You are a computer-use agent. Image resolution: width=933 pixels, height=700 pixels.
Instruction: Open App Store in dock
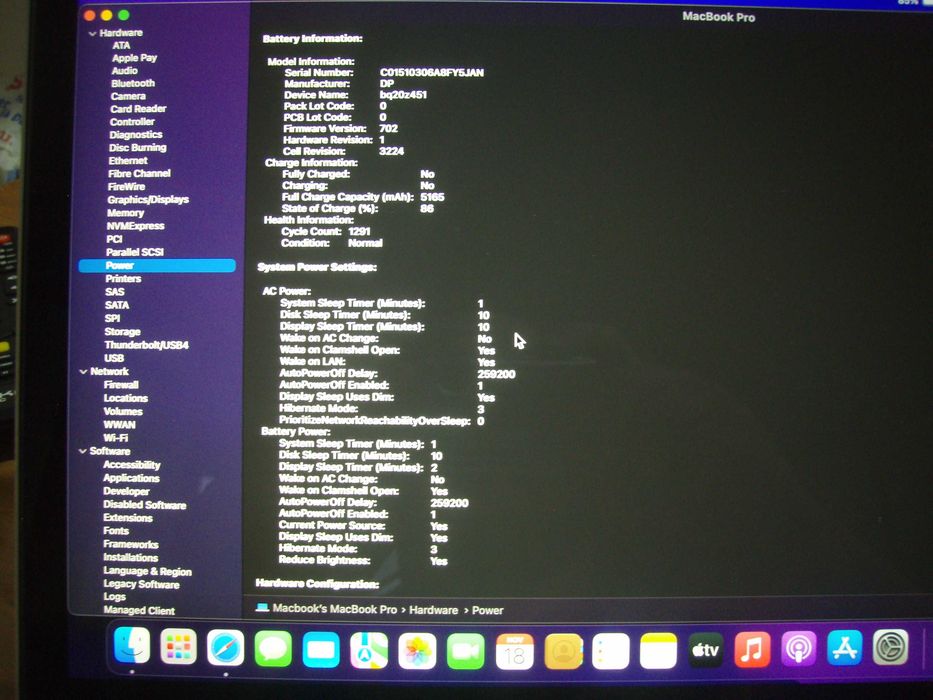point(845,648)
